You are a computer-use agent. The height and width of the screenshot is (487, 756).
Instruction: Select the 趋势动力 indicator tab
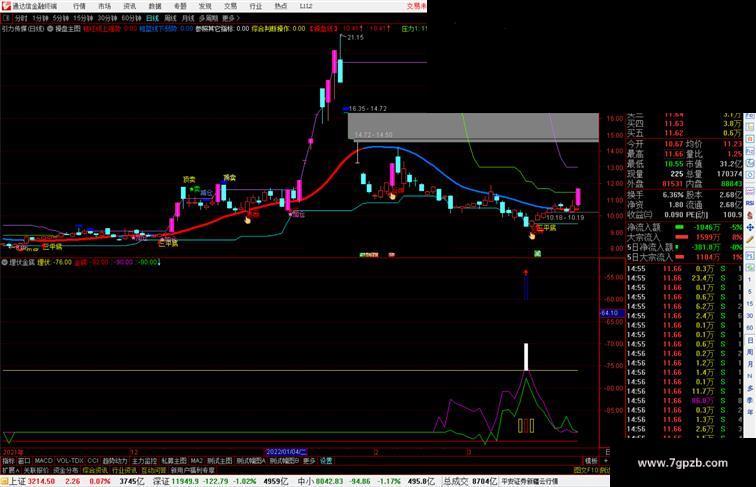[115, 461]
